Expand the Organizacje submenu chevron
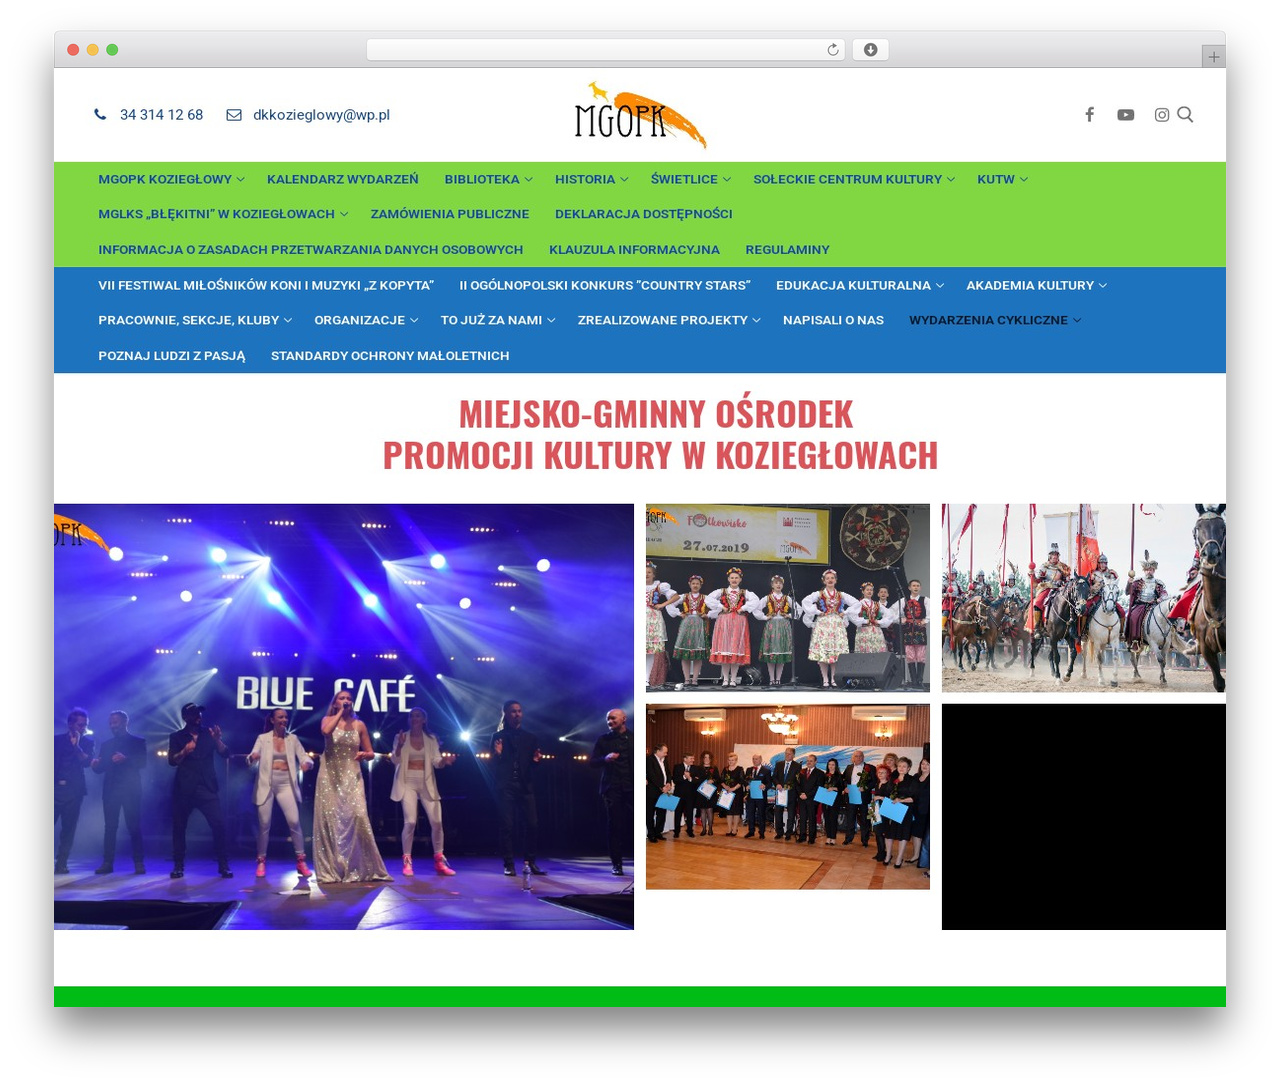The image size is (1280, 1084). (414, 321)
